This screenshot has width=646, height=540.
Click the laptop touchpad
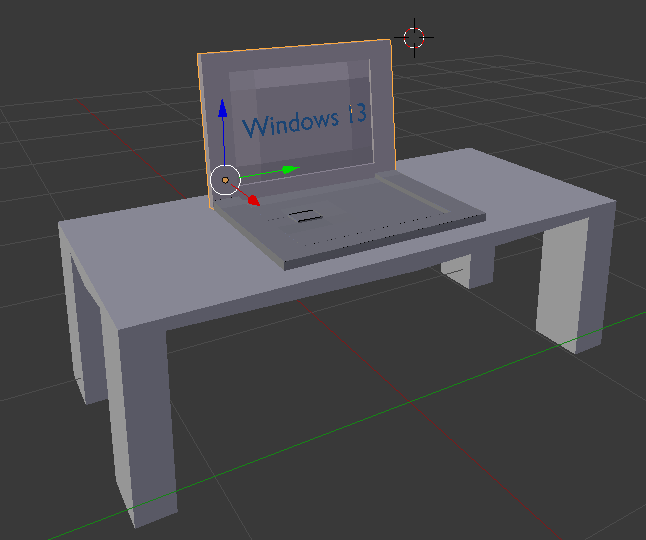tap(305, 216)
